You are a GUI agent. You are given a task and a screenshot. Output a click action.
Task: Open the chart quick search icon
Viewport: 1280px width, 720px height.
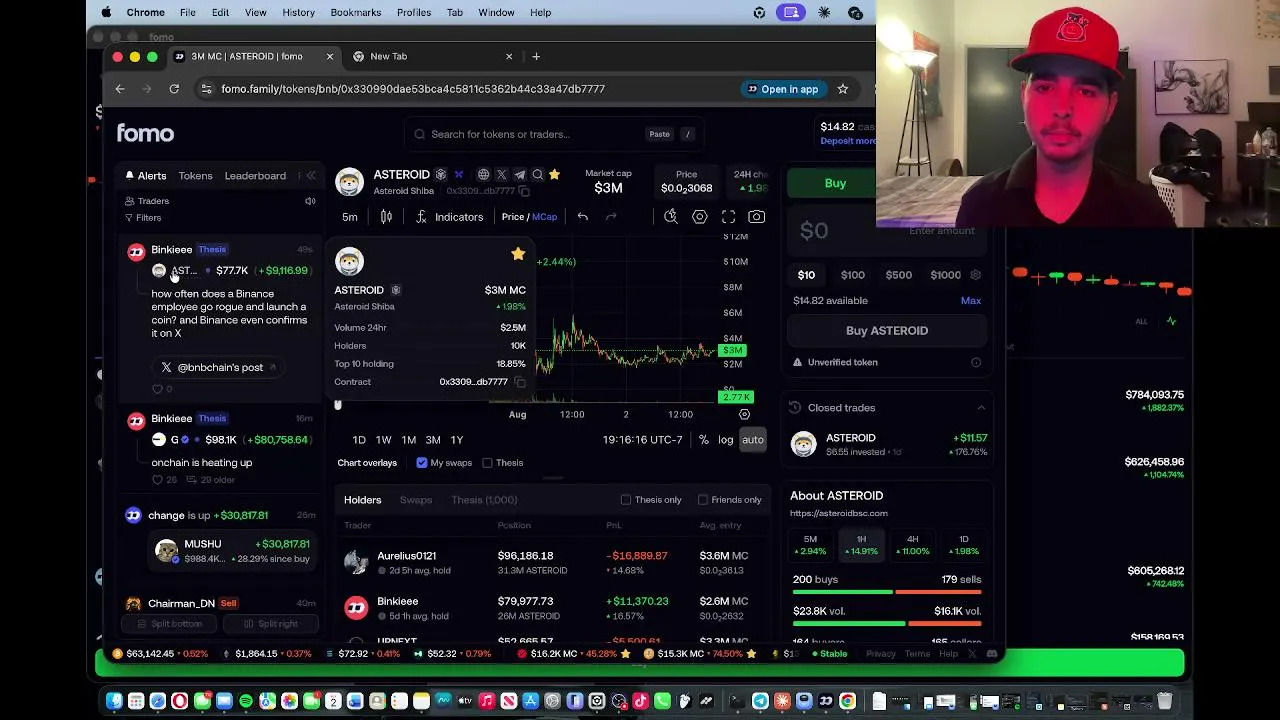671,217
